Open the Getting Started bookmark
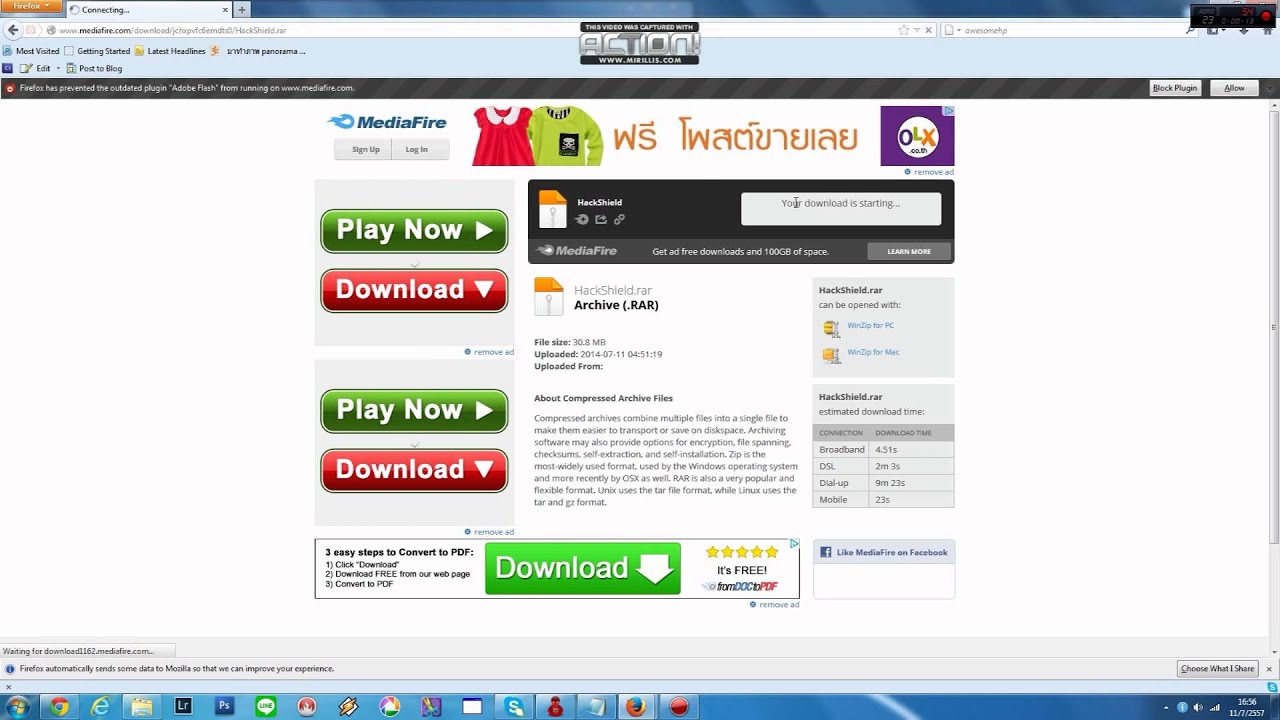Viewport: 1280px width, 720px height. 97,51
